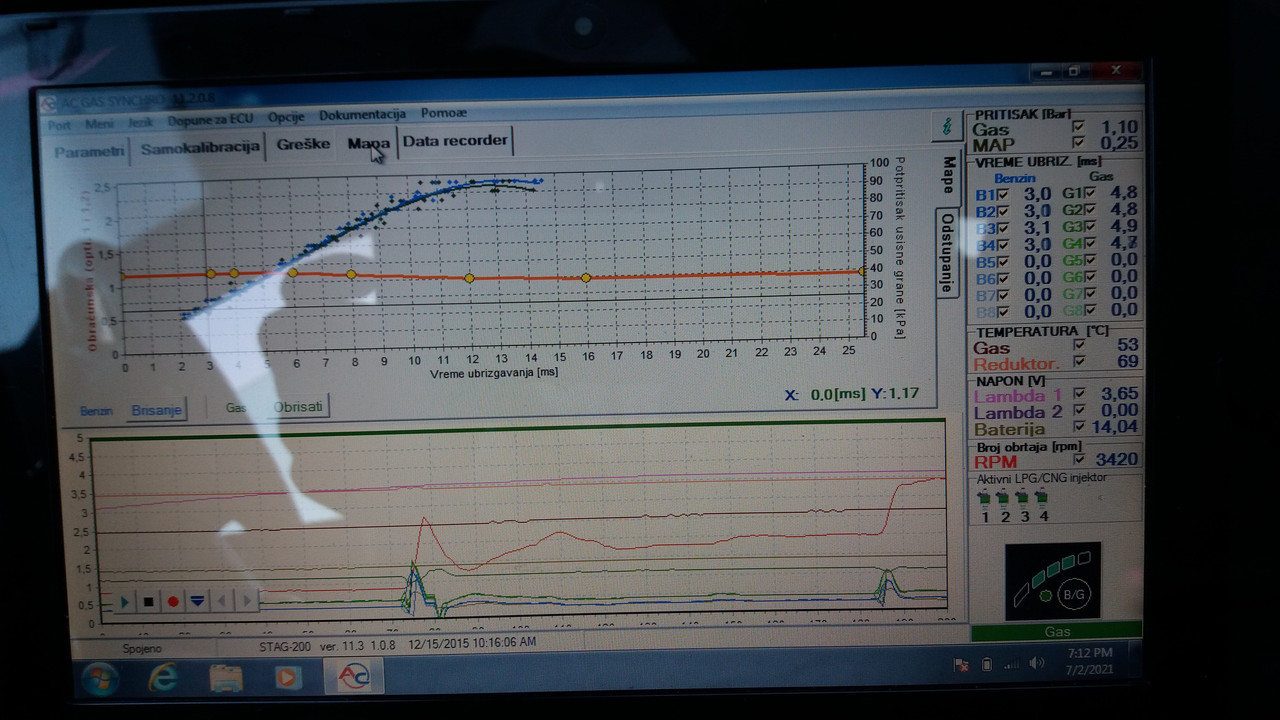1280x720 pixels.
Task: Toggle the Lambda 1 voltage checkbox
Action: 1078,394
